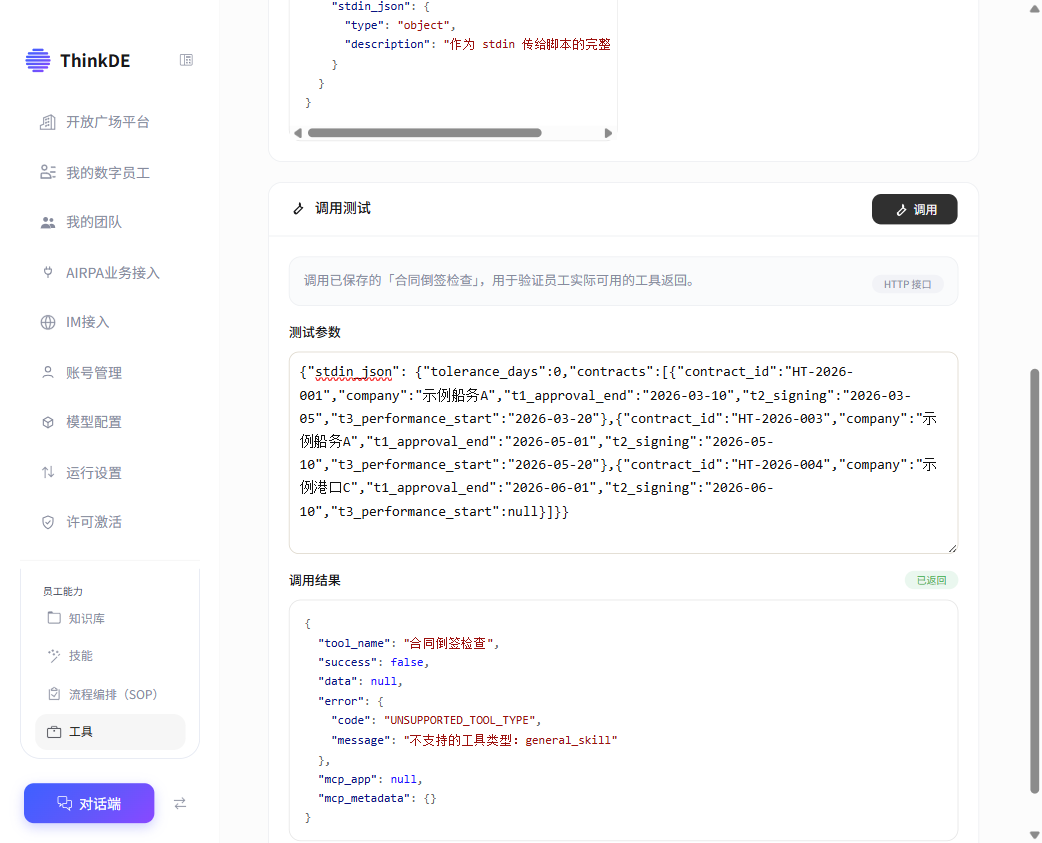
Task: Click the dark 调用 button
Action: [x=914, y=209]
